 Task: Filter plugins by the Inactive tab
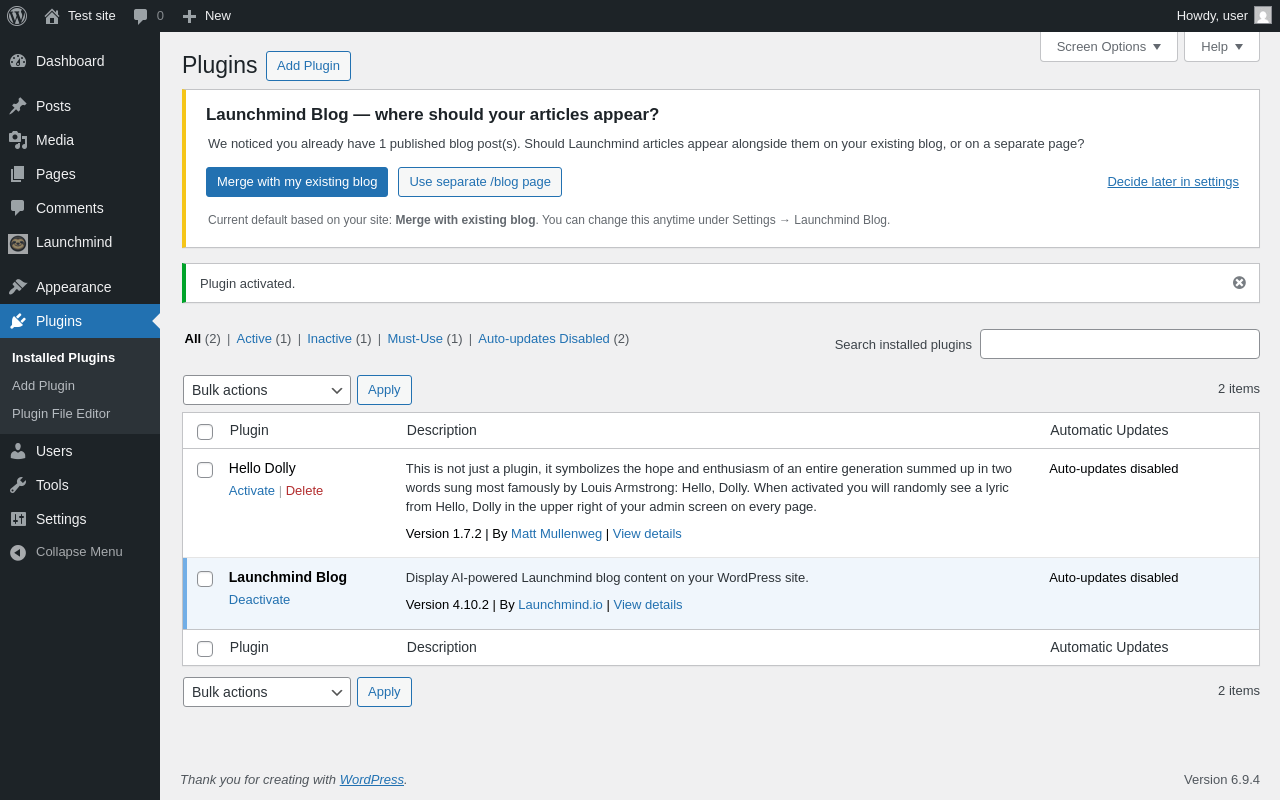329,339
